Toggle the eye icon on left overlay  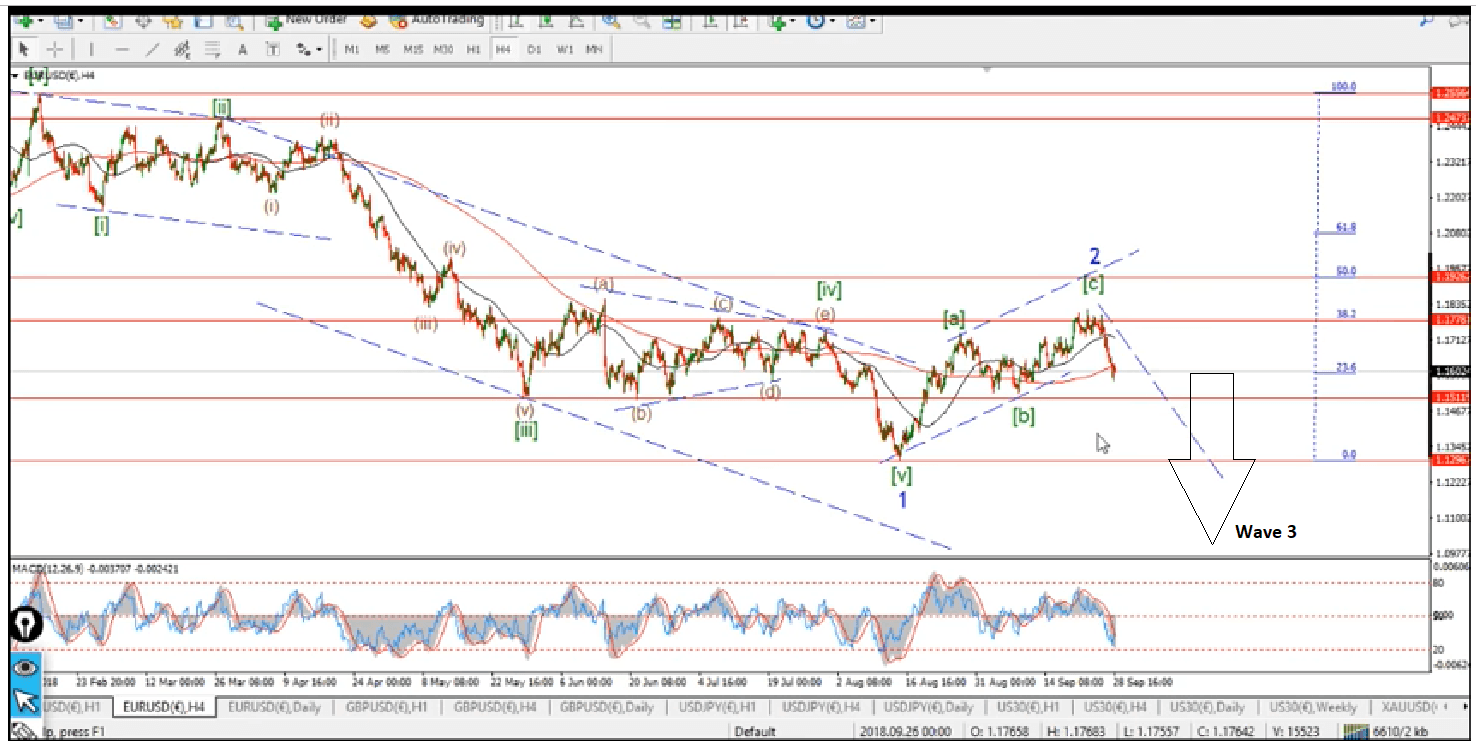(x=26, y=667)
